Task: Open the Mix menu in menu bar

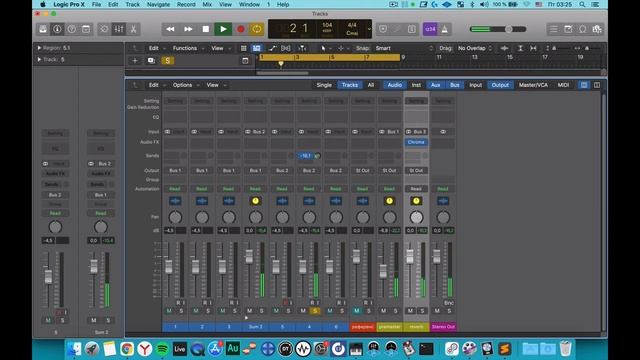Action: click(207, 4)
